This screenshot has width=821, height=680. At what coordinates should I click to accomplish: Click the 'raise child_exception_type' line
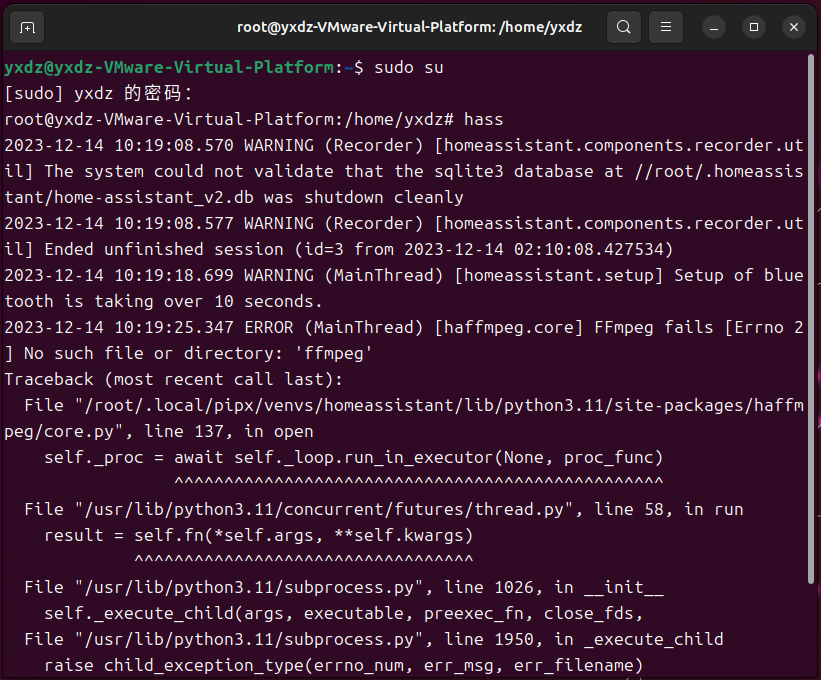tap(343, 665)
